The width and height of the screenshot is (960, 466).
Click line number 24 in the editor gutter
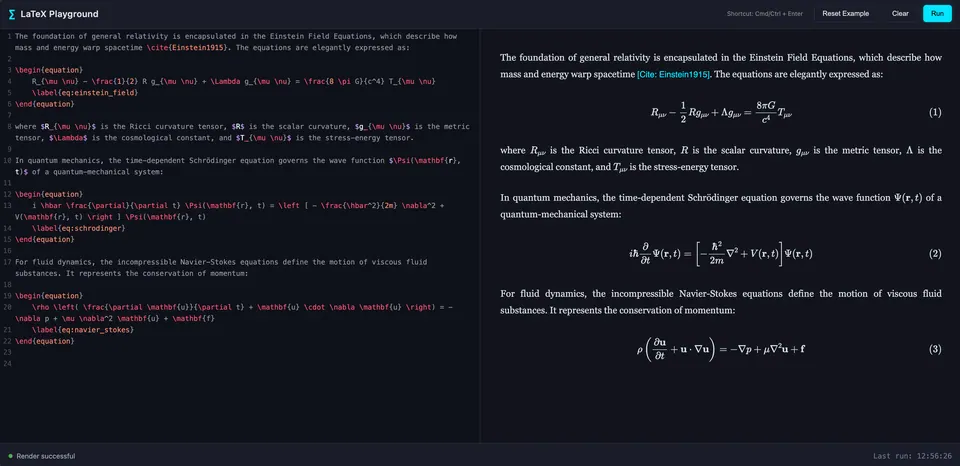[8, 363]
